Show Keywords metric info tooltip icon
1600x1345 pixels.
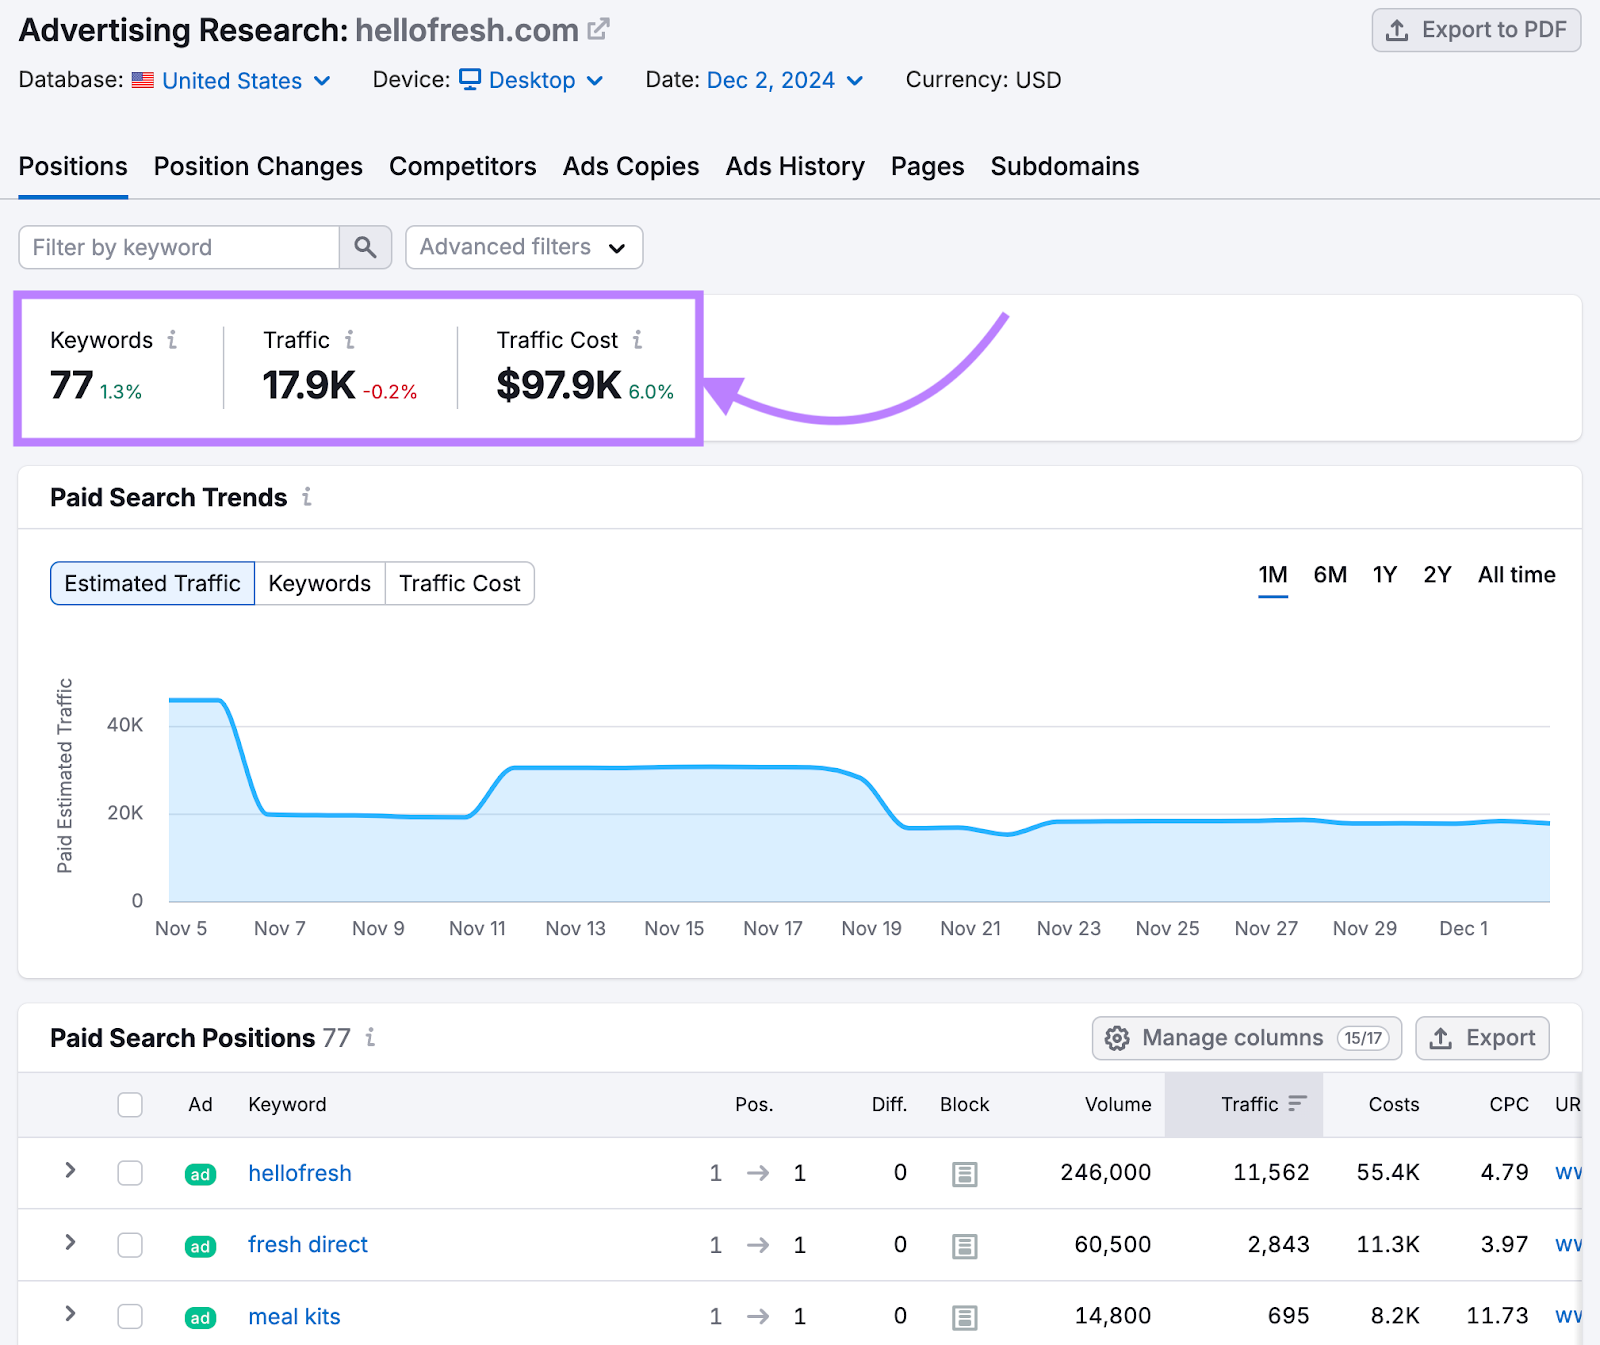(172, 340)
